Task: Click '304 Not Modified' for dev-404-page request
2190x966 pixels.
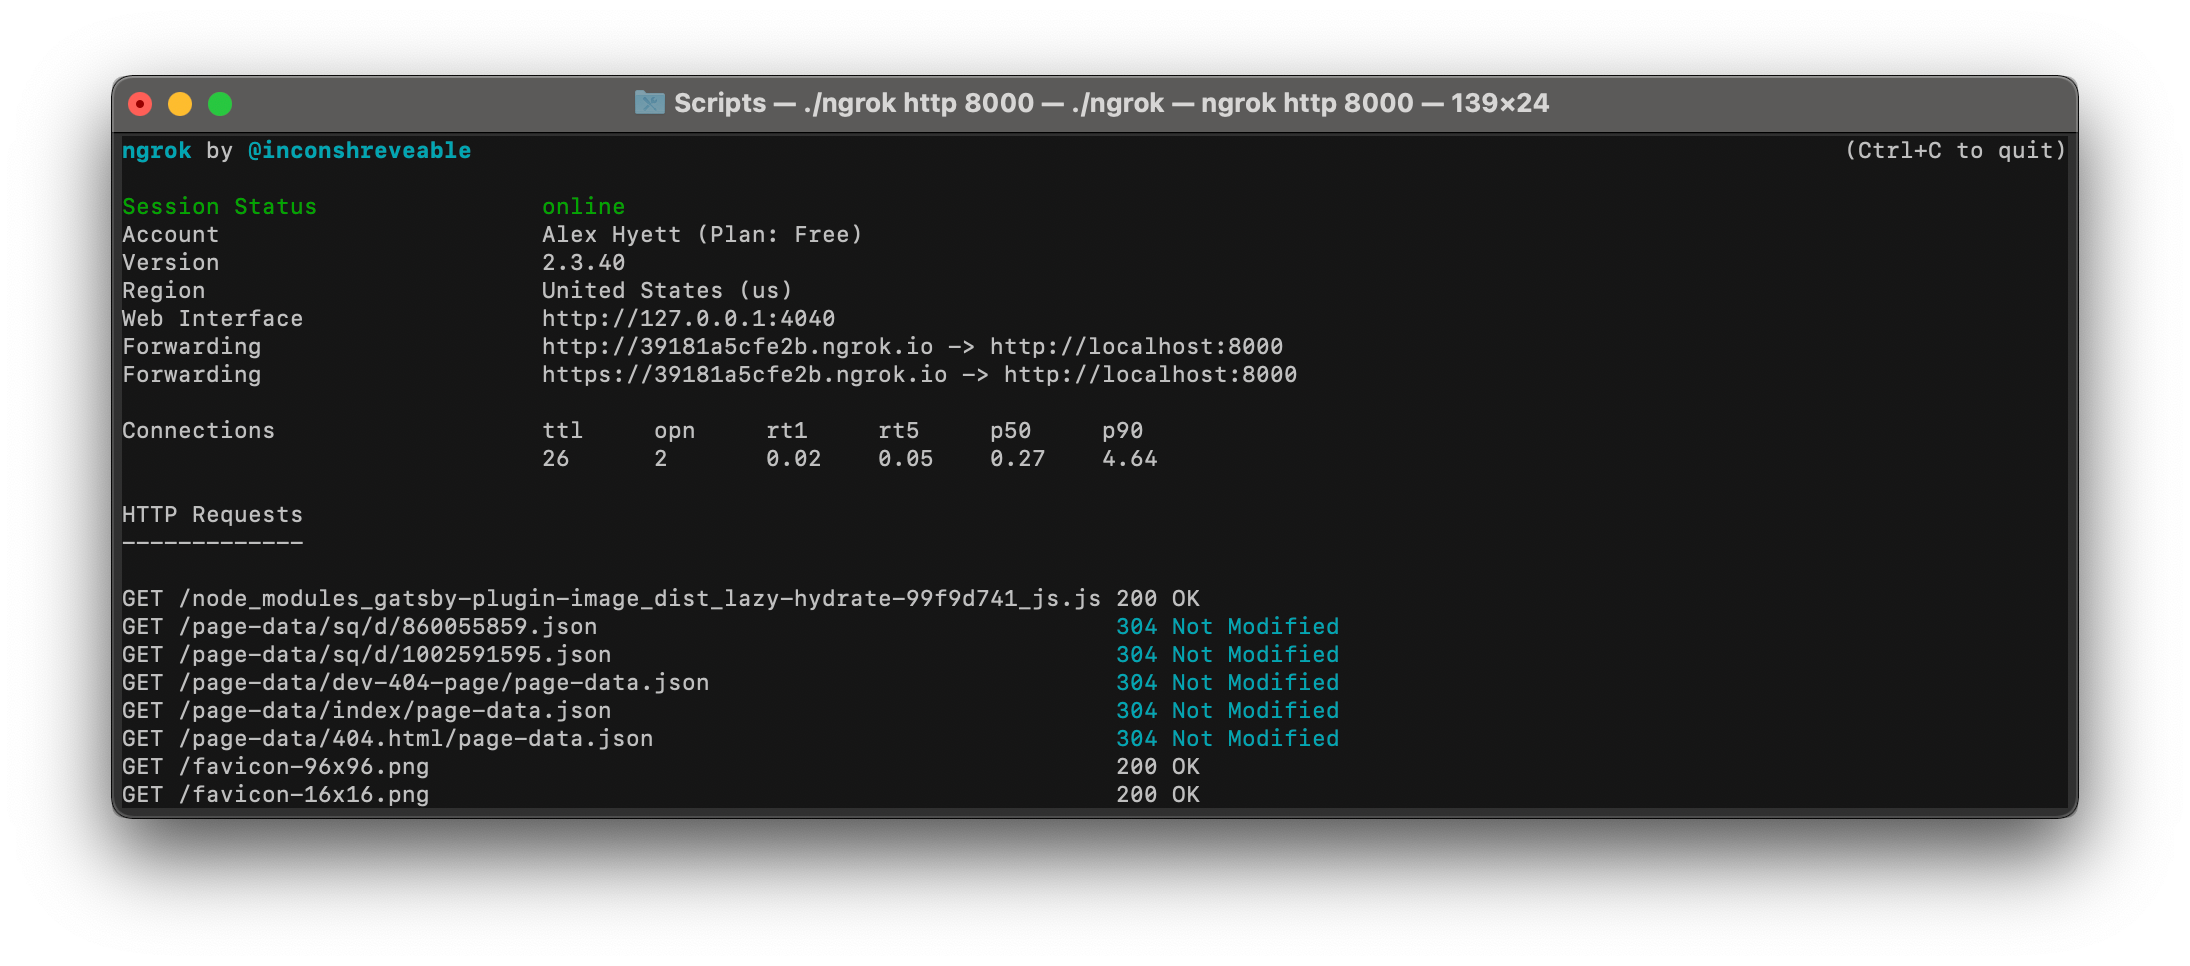Action: point(1227,683)
